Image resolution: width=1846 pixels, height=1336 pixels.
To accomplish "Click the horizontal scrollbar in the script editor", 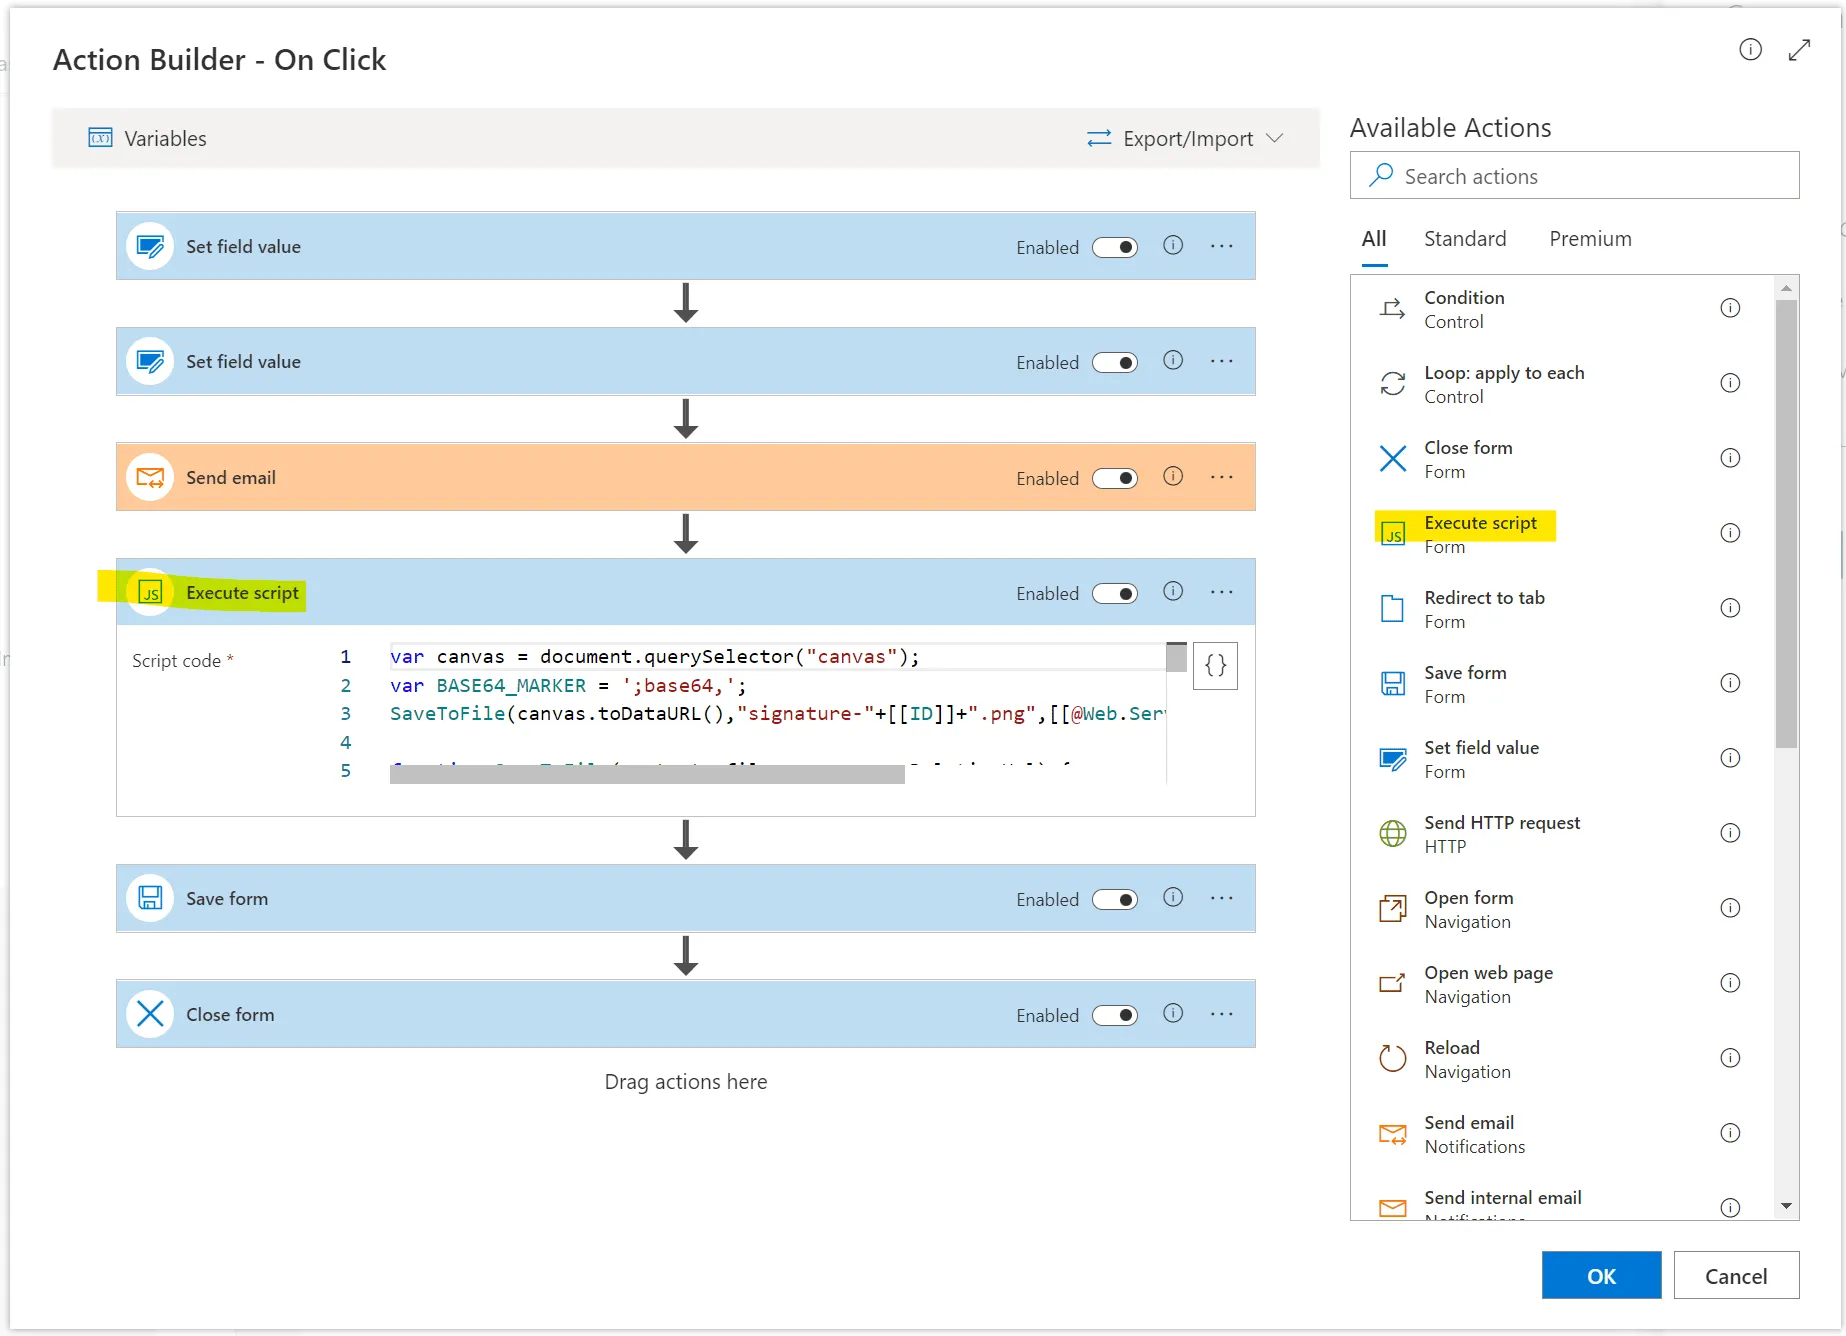I will click(x=647, y=774).
